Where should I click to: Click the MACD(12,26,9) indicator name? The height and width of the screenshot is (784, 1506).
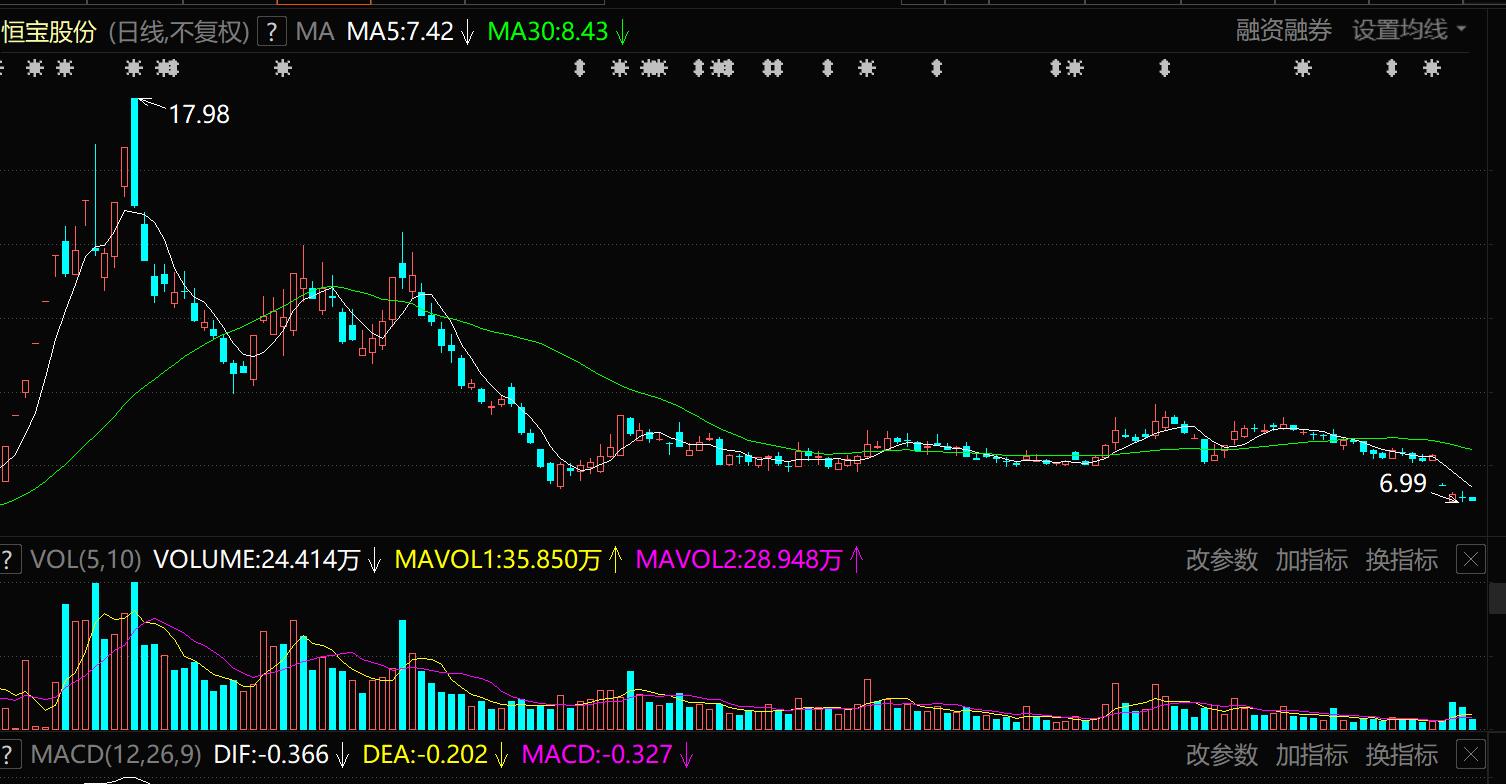click(x=116, y=754)
